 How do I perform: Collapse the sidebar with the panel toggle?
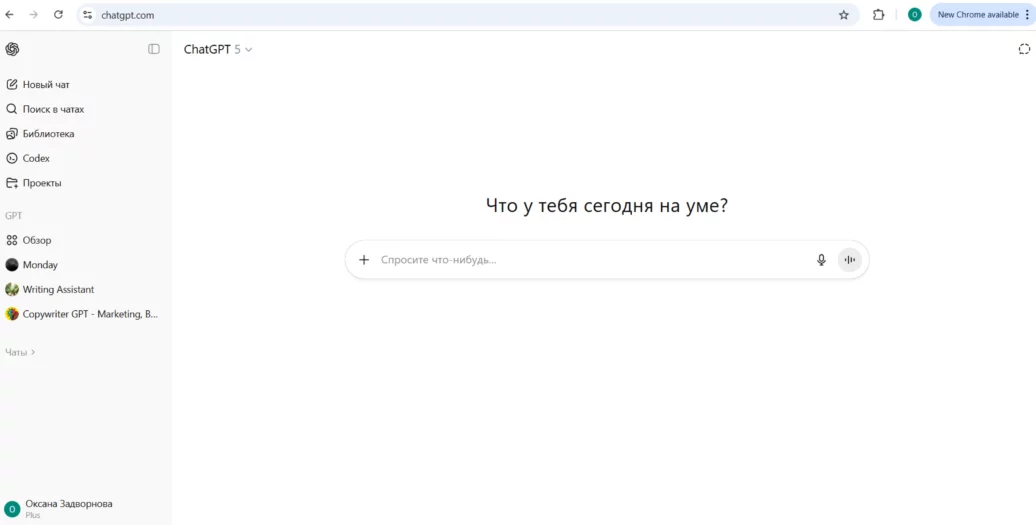(154, 49)
